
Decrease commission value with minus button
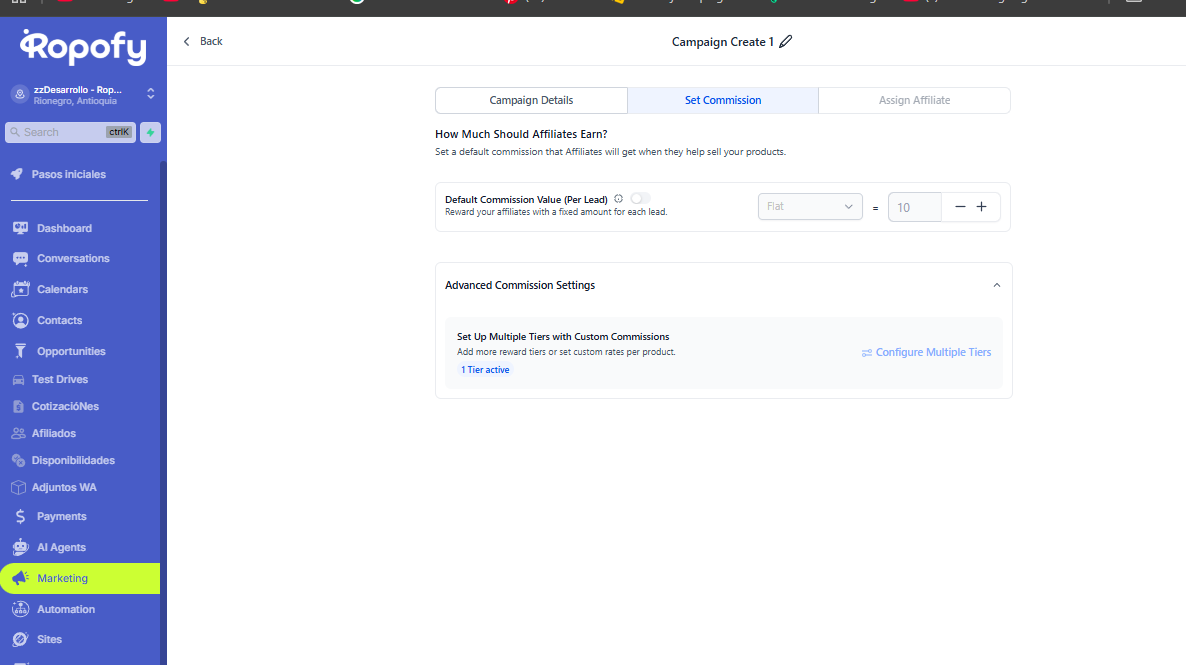point(960,207)
